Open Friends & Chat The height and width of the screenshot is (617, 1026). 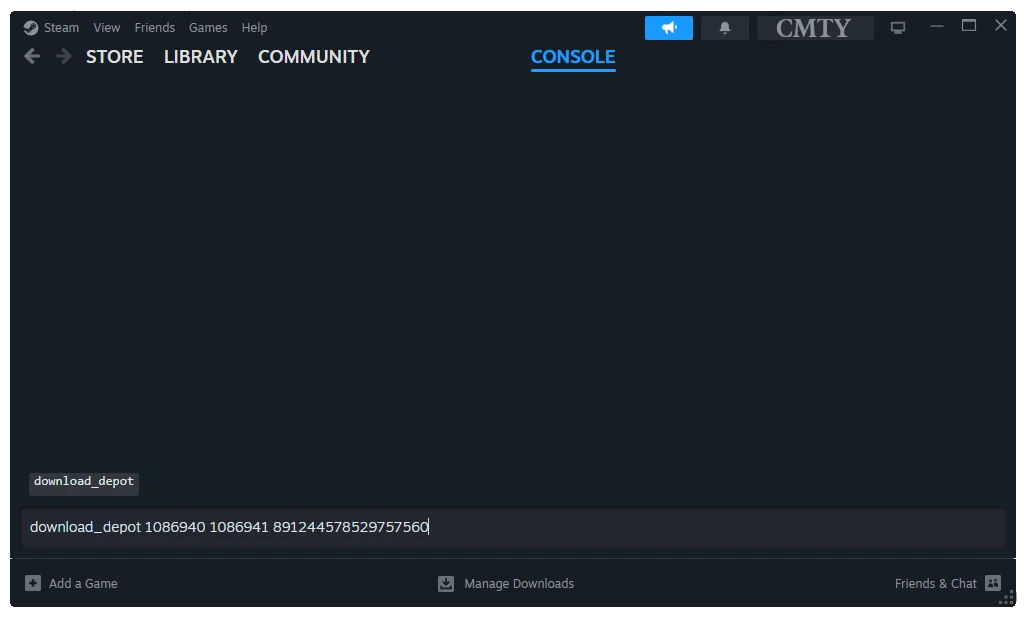(x=936, y=584)
